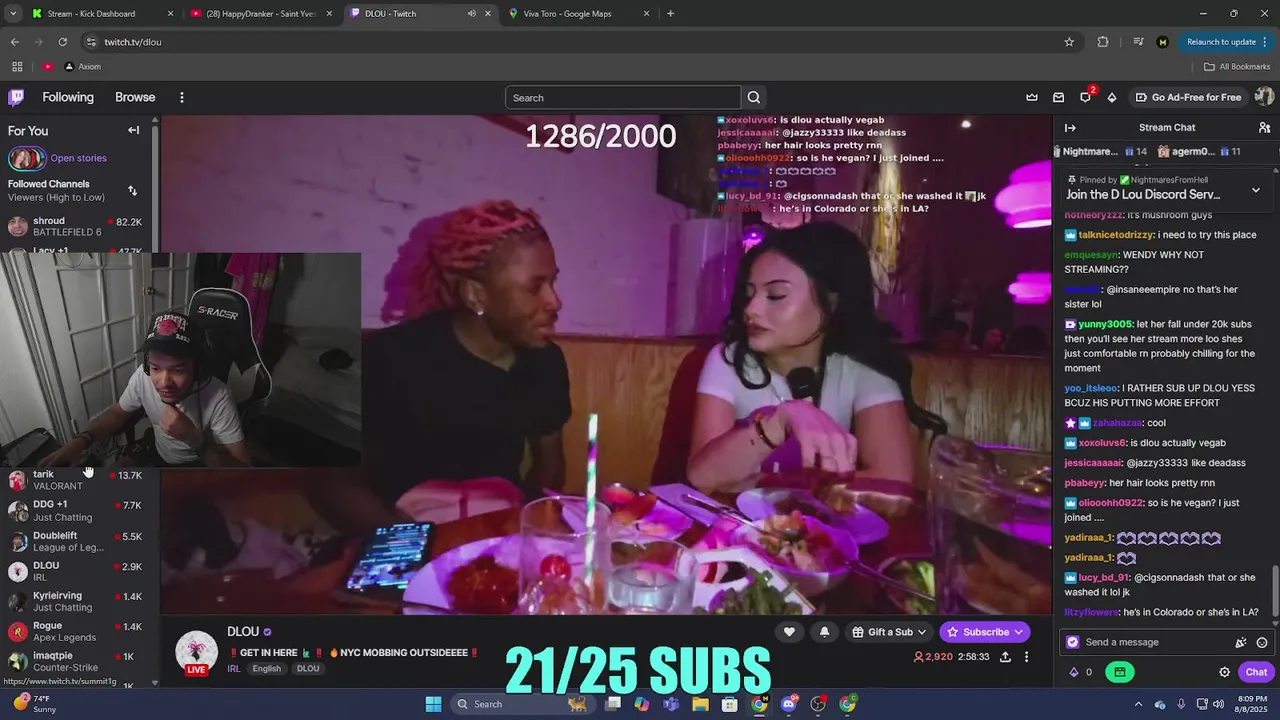Submit search with the magnifier button
Screen dimensions: 1280x720
[x=754, y=97]
